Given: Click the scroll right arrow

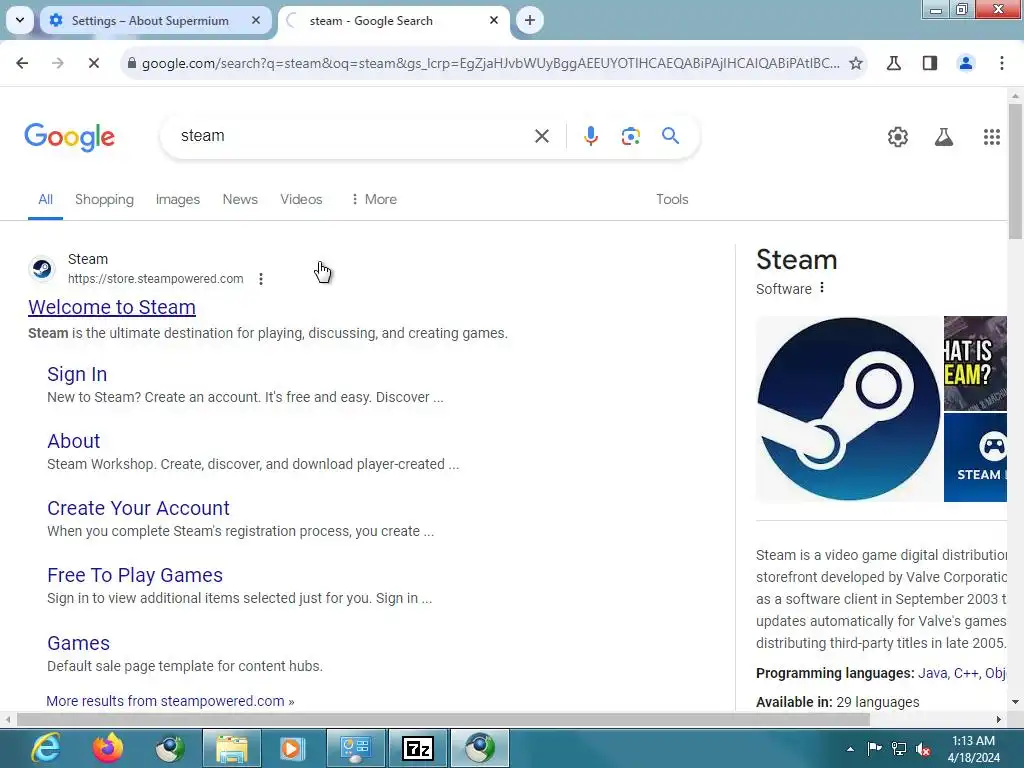Looking at the screenshot, I should [x=999, y=719].
